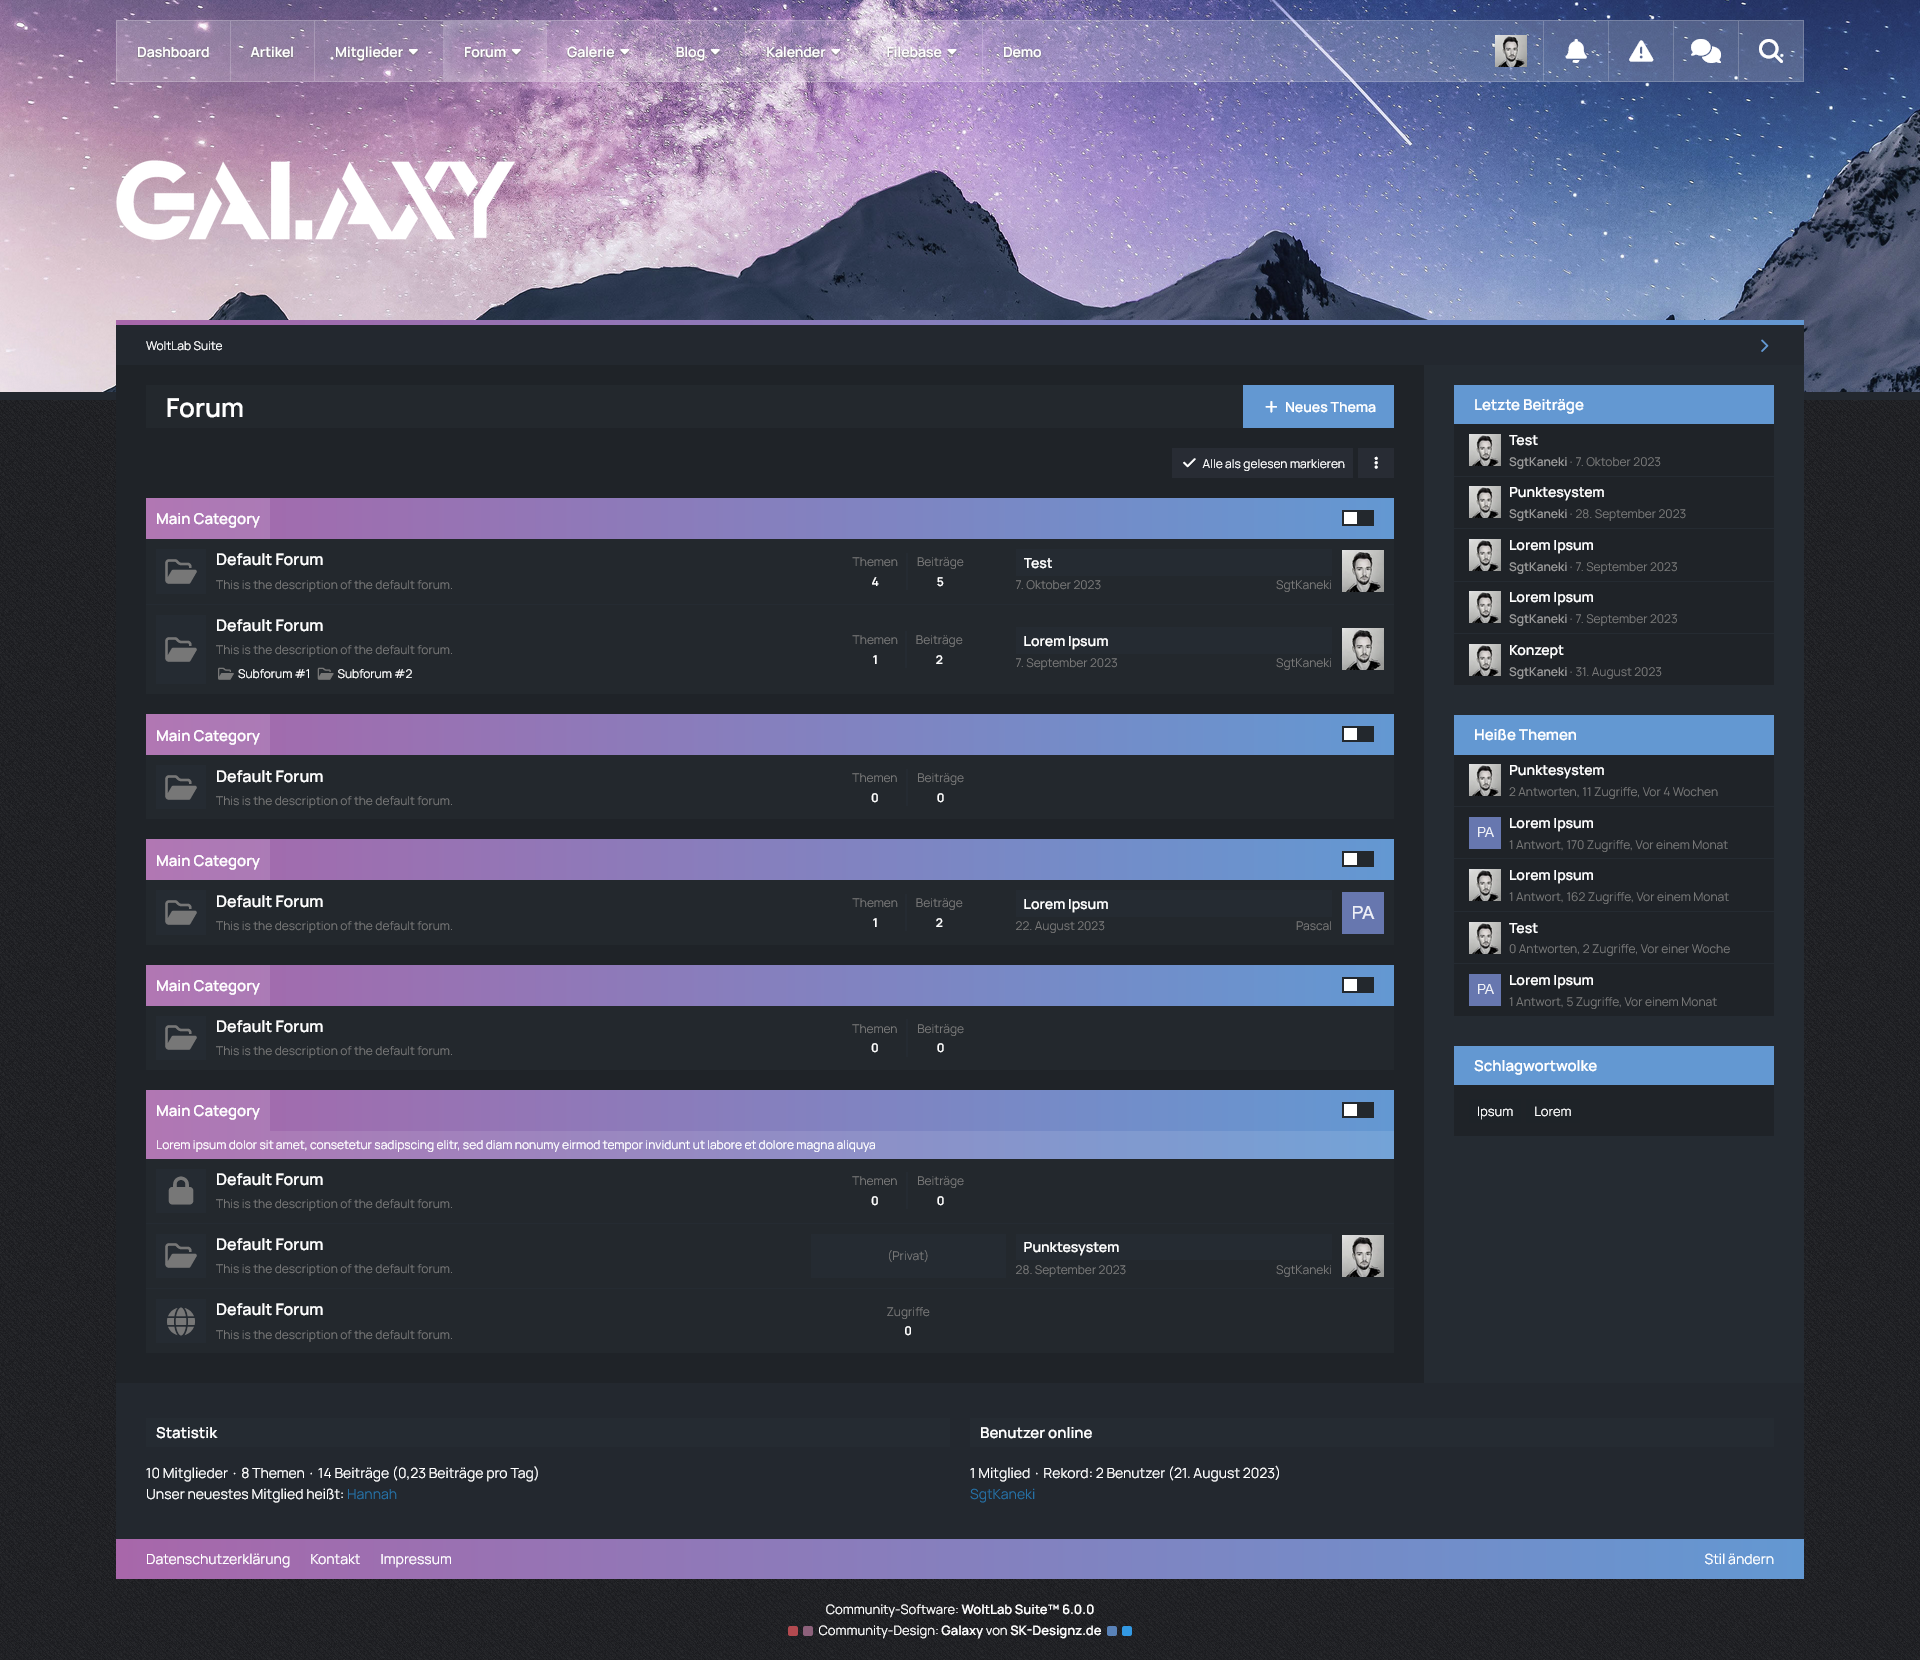Open the user avatar in the navigation bar
Image resolution: width=1920 pixels, height=1660 pixels.
pyautogui.click(x=1510, y=51)
